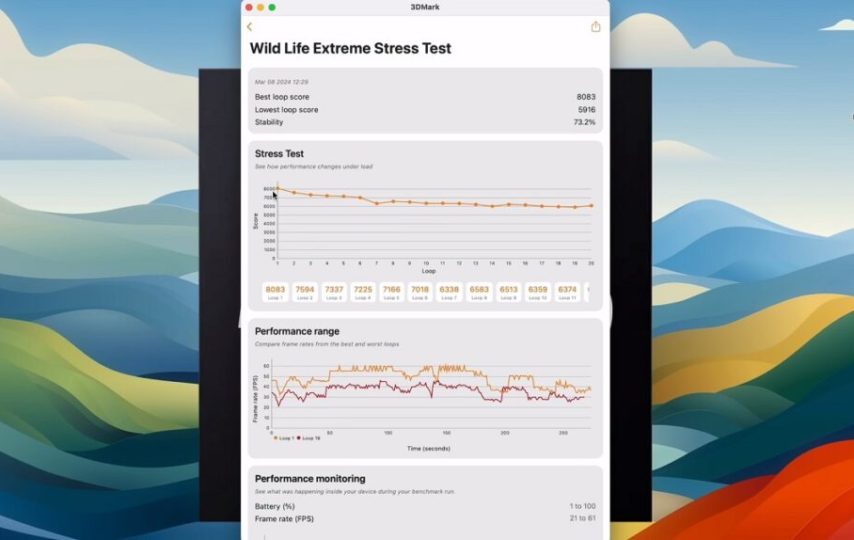Click the Loop 3 score card 7337
The height and width of the screenshot is (540, 854).
coord(333,291)
